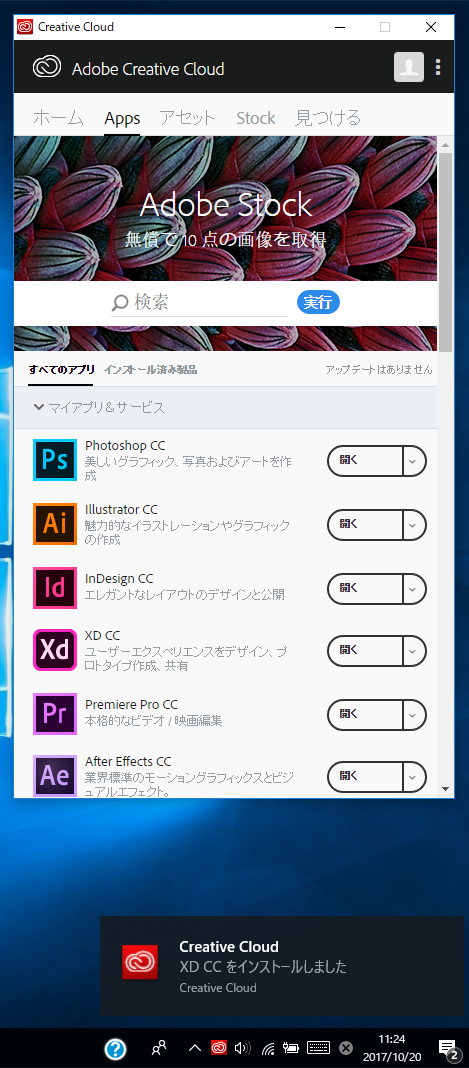This screenshot has width=469, height=1068.
Task: Click エレガントなレイアウトのデザインと公開 description text
Action: click(185, 595)
